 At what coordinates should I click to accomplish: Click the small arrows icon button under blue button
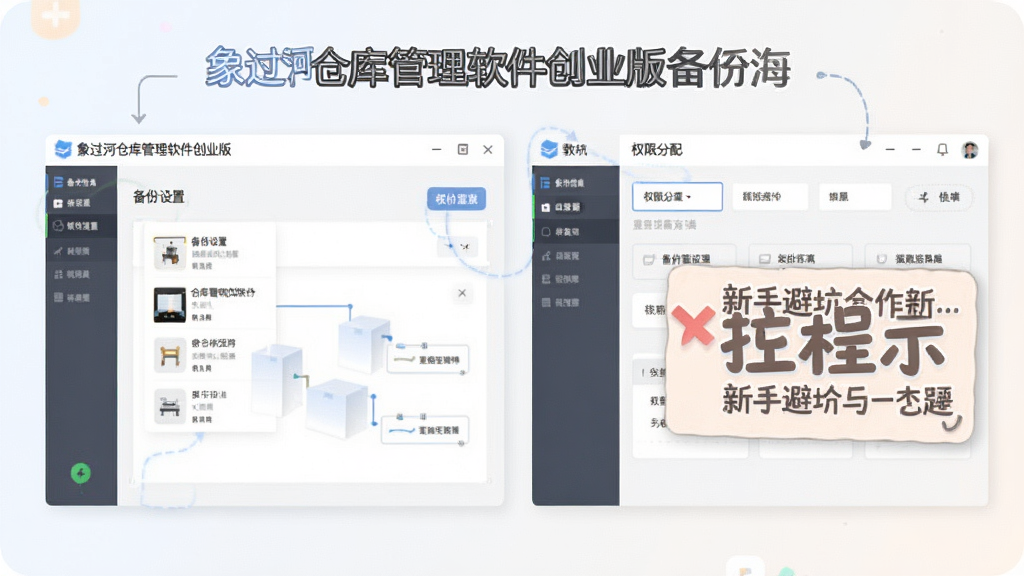pos(458,246)
